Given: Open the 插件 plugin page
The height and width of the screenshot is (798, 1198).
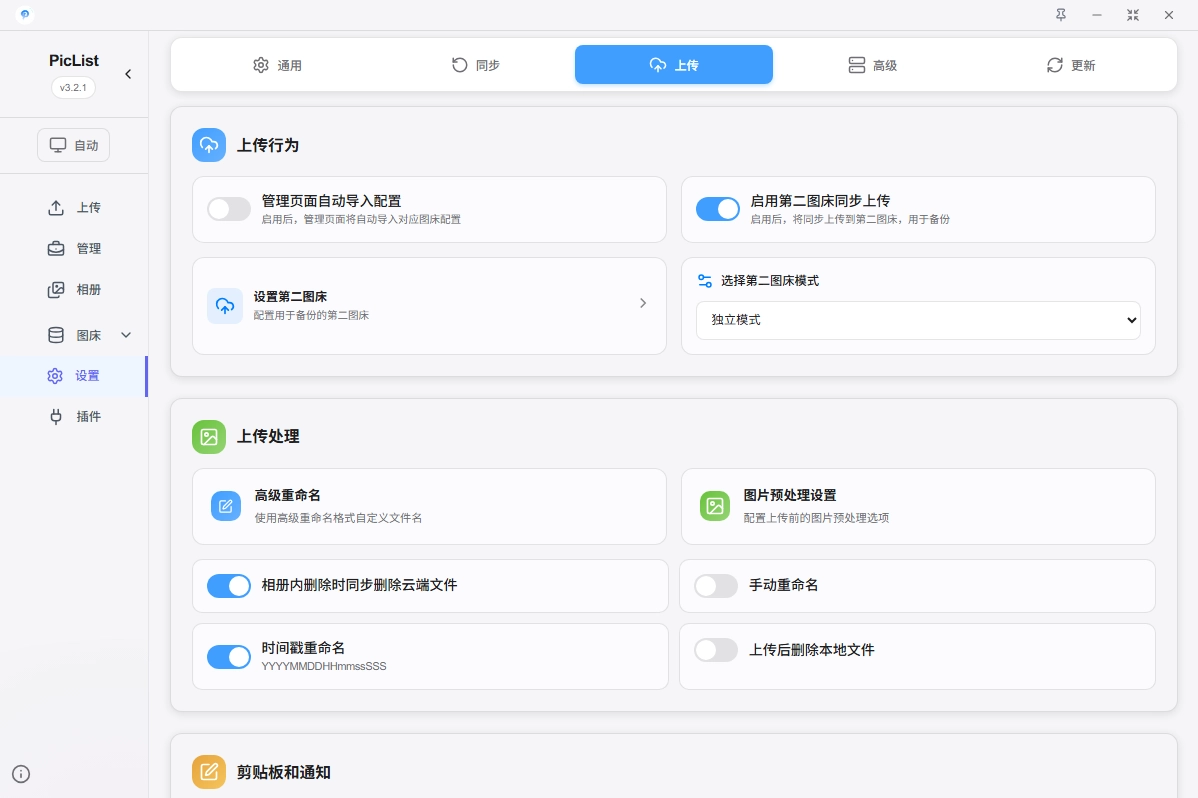Looking at the screenshot, I should pyautogui.click(x=75, y=416).
